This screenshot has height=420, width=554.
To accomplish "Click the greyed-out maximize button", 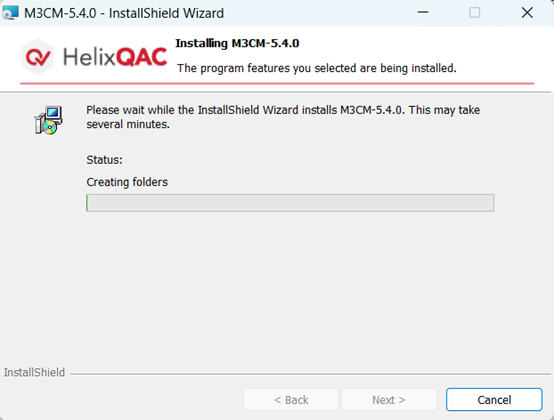I will [475, 13].
